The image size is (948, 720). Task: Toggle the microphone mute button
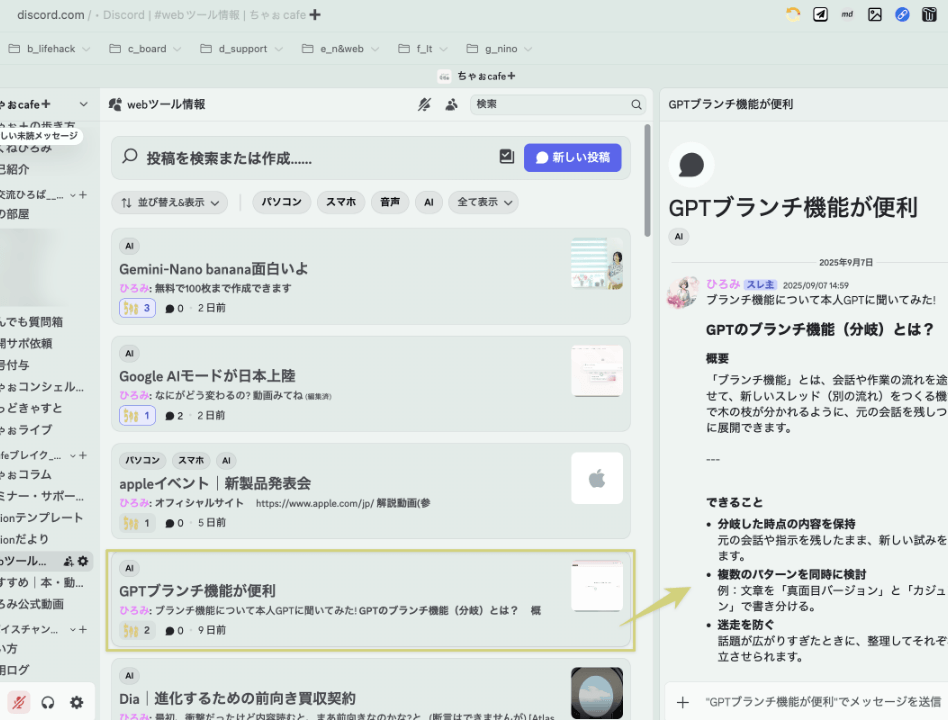18,702
